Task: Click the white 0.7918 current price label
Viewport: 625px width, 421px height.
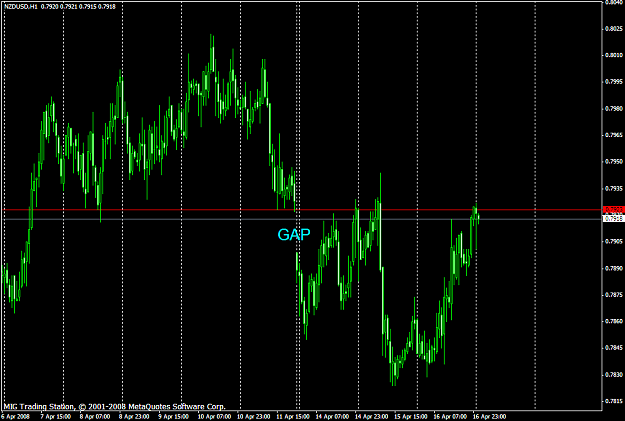Action: point(613,219)
